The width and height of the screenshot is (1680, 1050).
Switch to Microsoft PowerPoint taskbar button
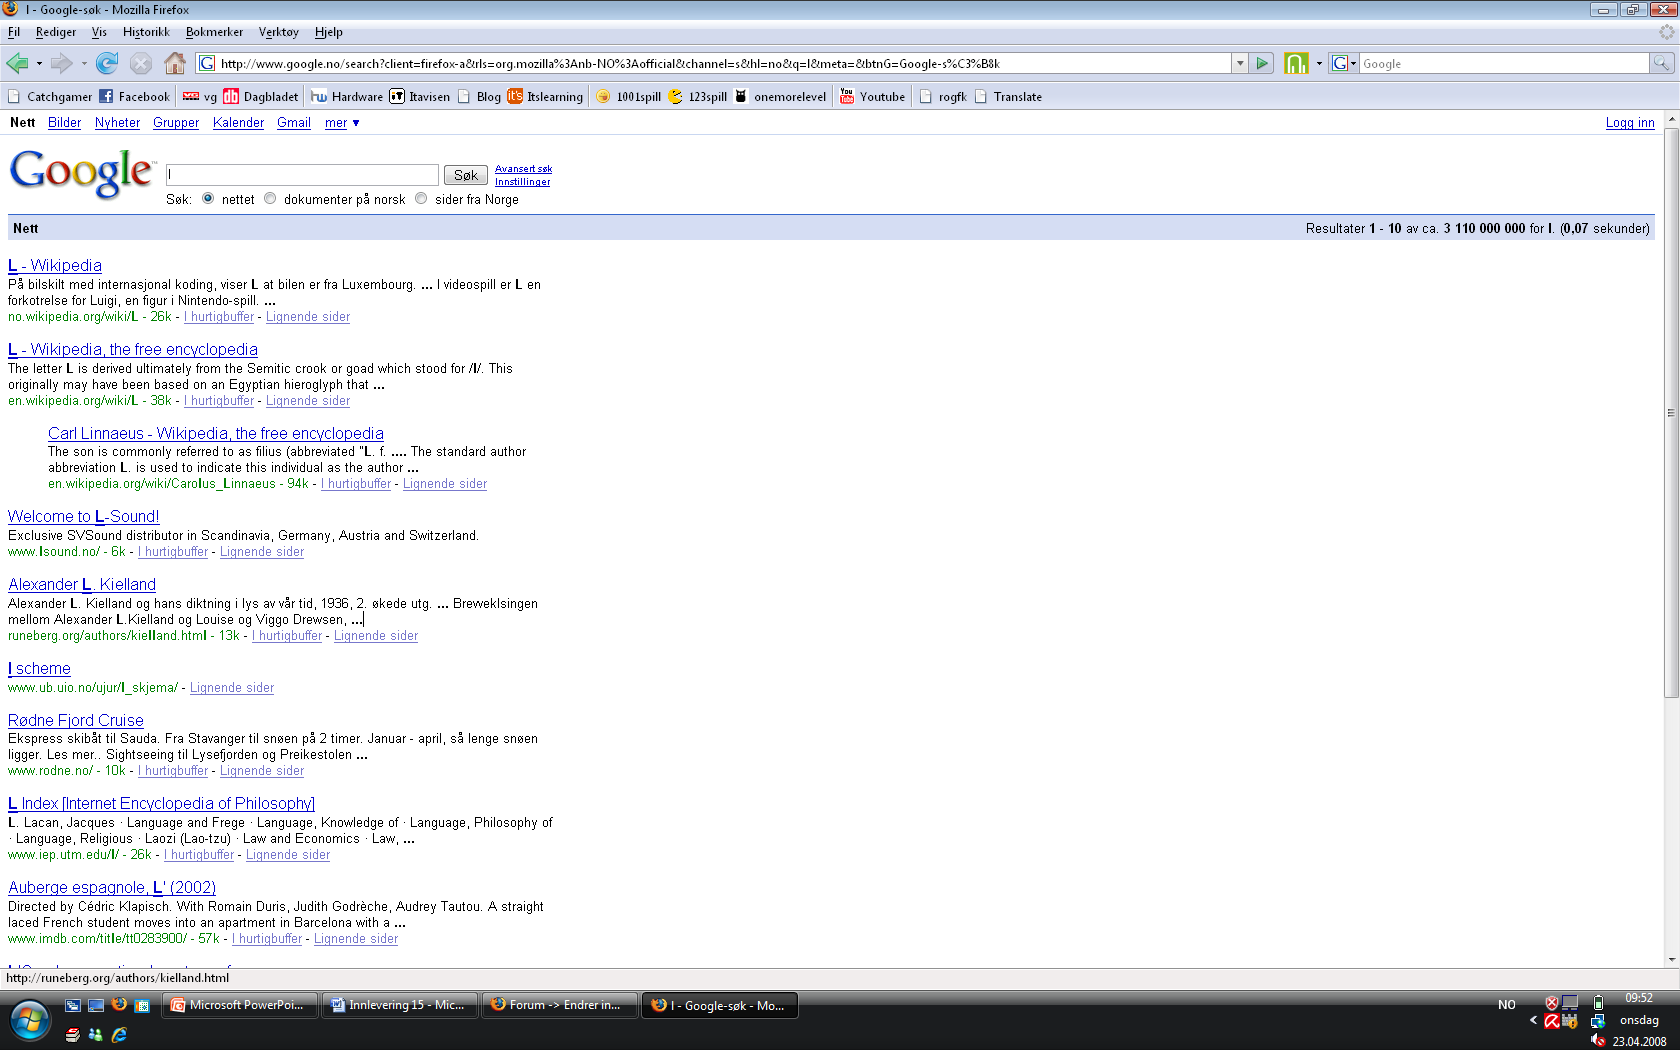pyautogui.click(x=239, y=1005)
